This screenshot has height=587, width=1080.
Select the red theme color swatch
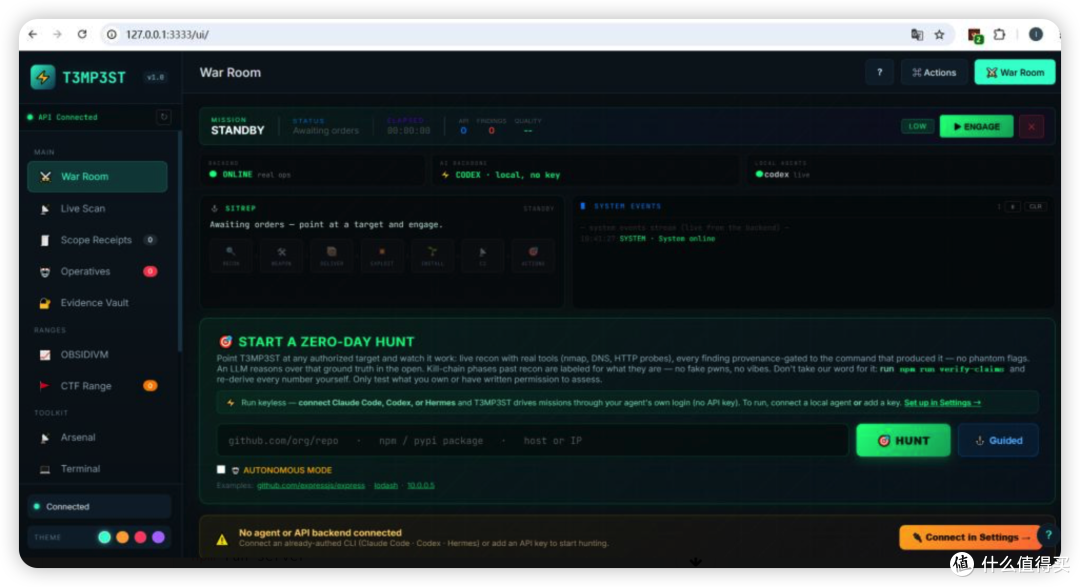(x=141, y=537)
